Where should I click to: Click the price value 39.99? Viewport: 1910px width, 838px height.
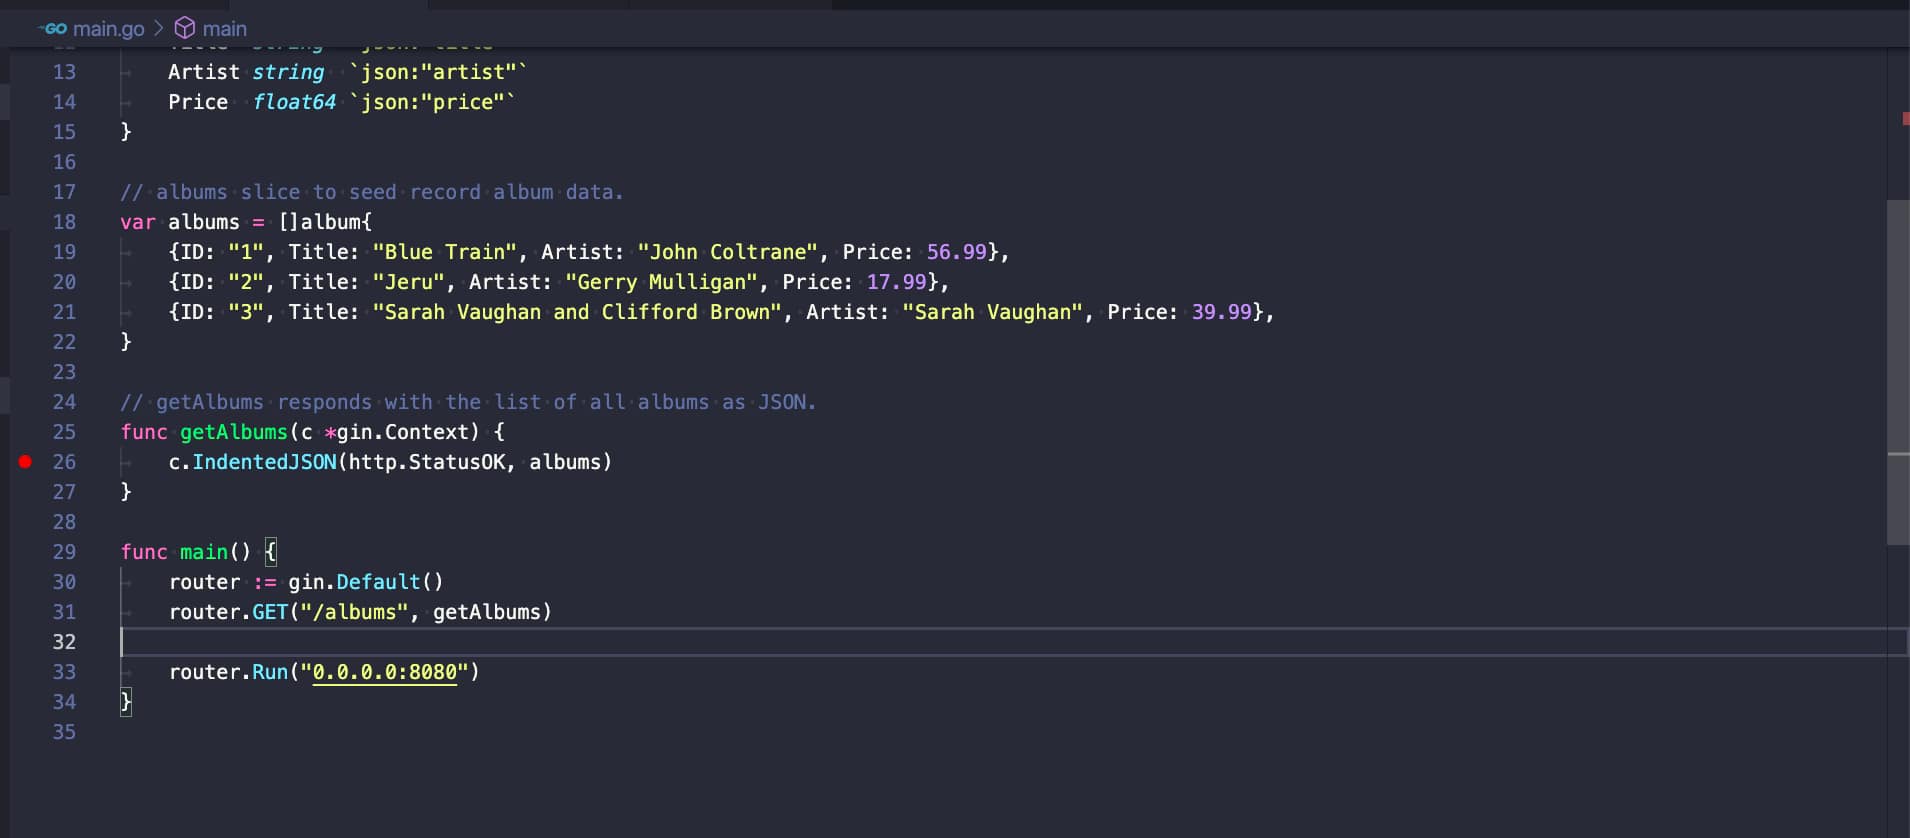point(1221,312)
